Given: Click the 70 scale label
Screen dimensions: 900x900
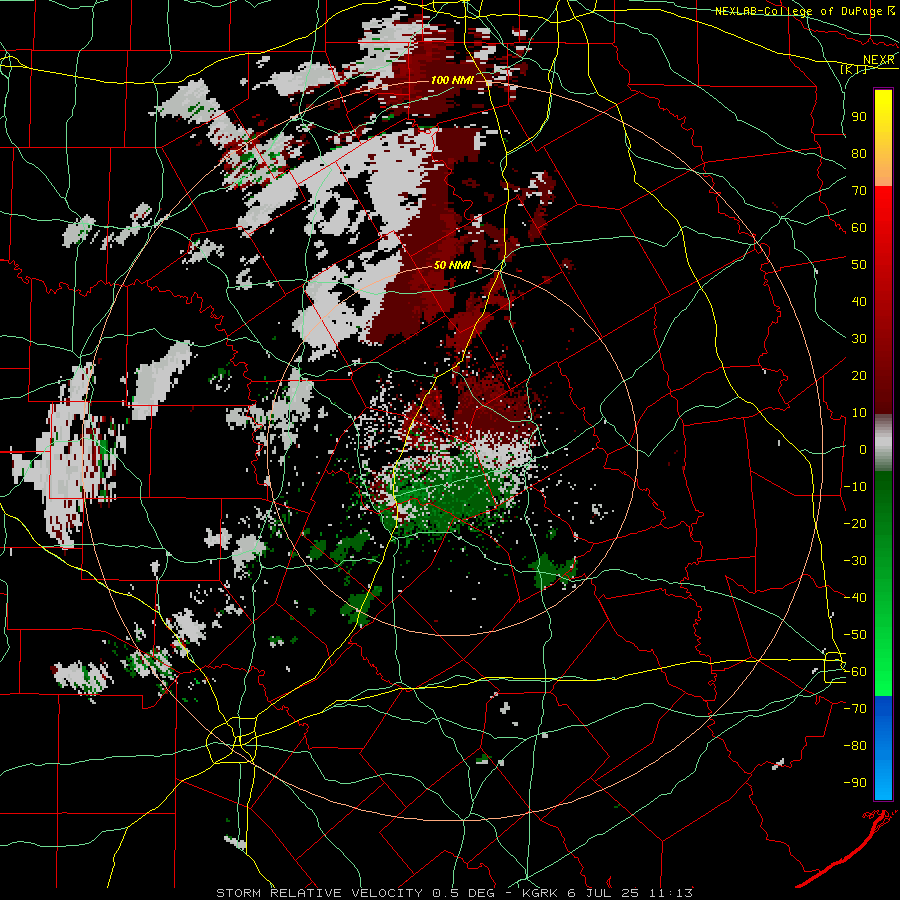Looking at the screenshot, I should pyautogui.click(x=859, y=191).
